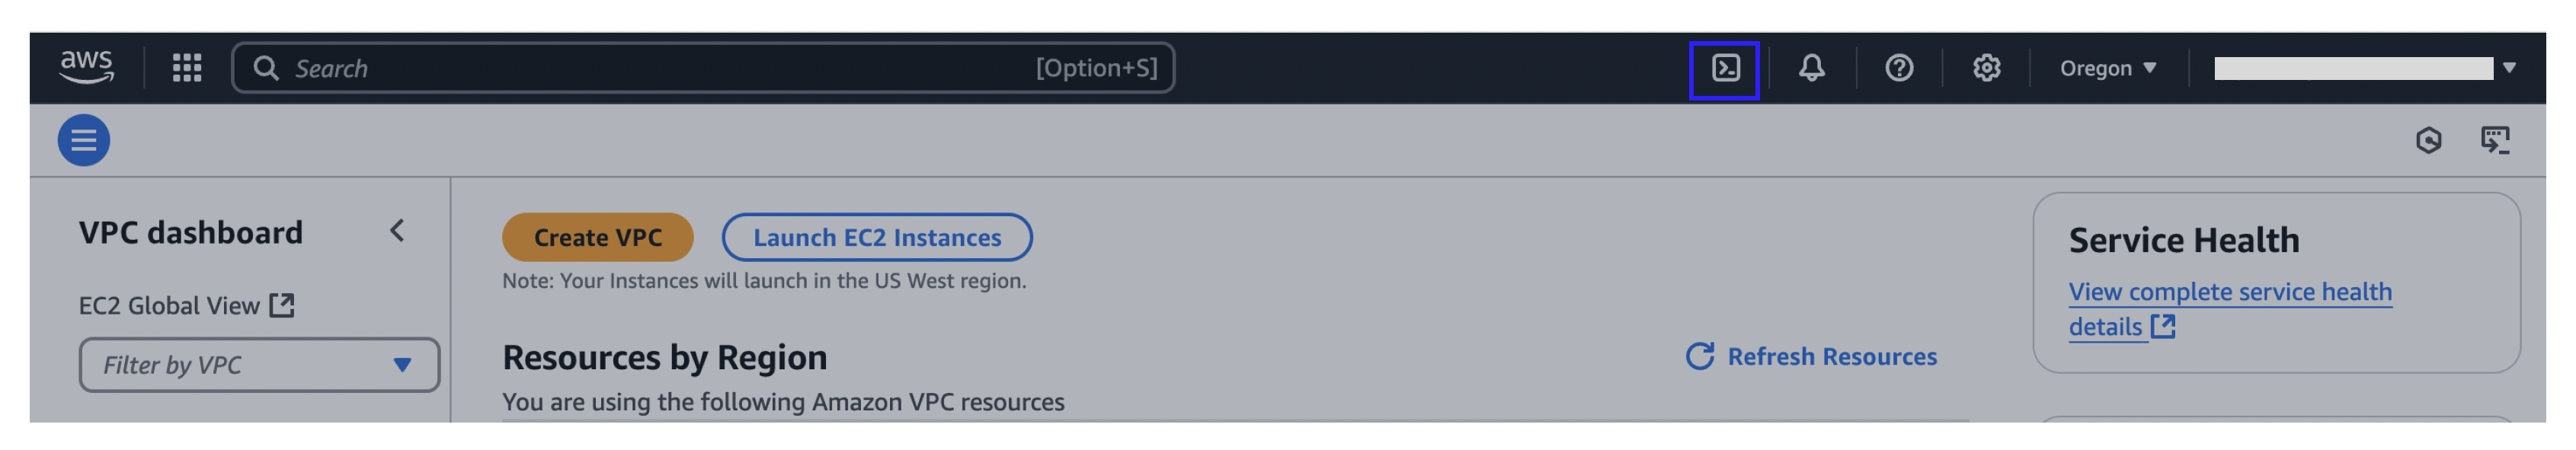Open AWS CloudShell from the navigation bar

1726,68
